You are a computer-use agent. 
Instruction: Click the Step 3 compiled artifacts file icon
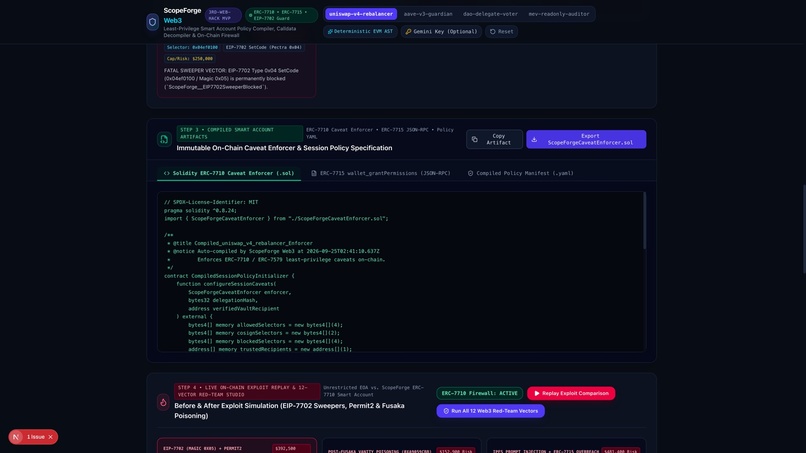(x=164, y=139)
